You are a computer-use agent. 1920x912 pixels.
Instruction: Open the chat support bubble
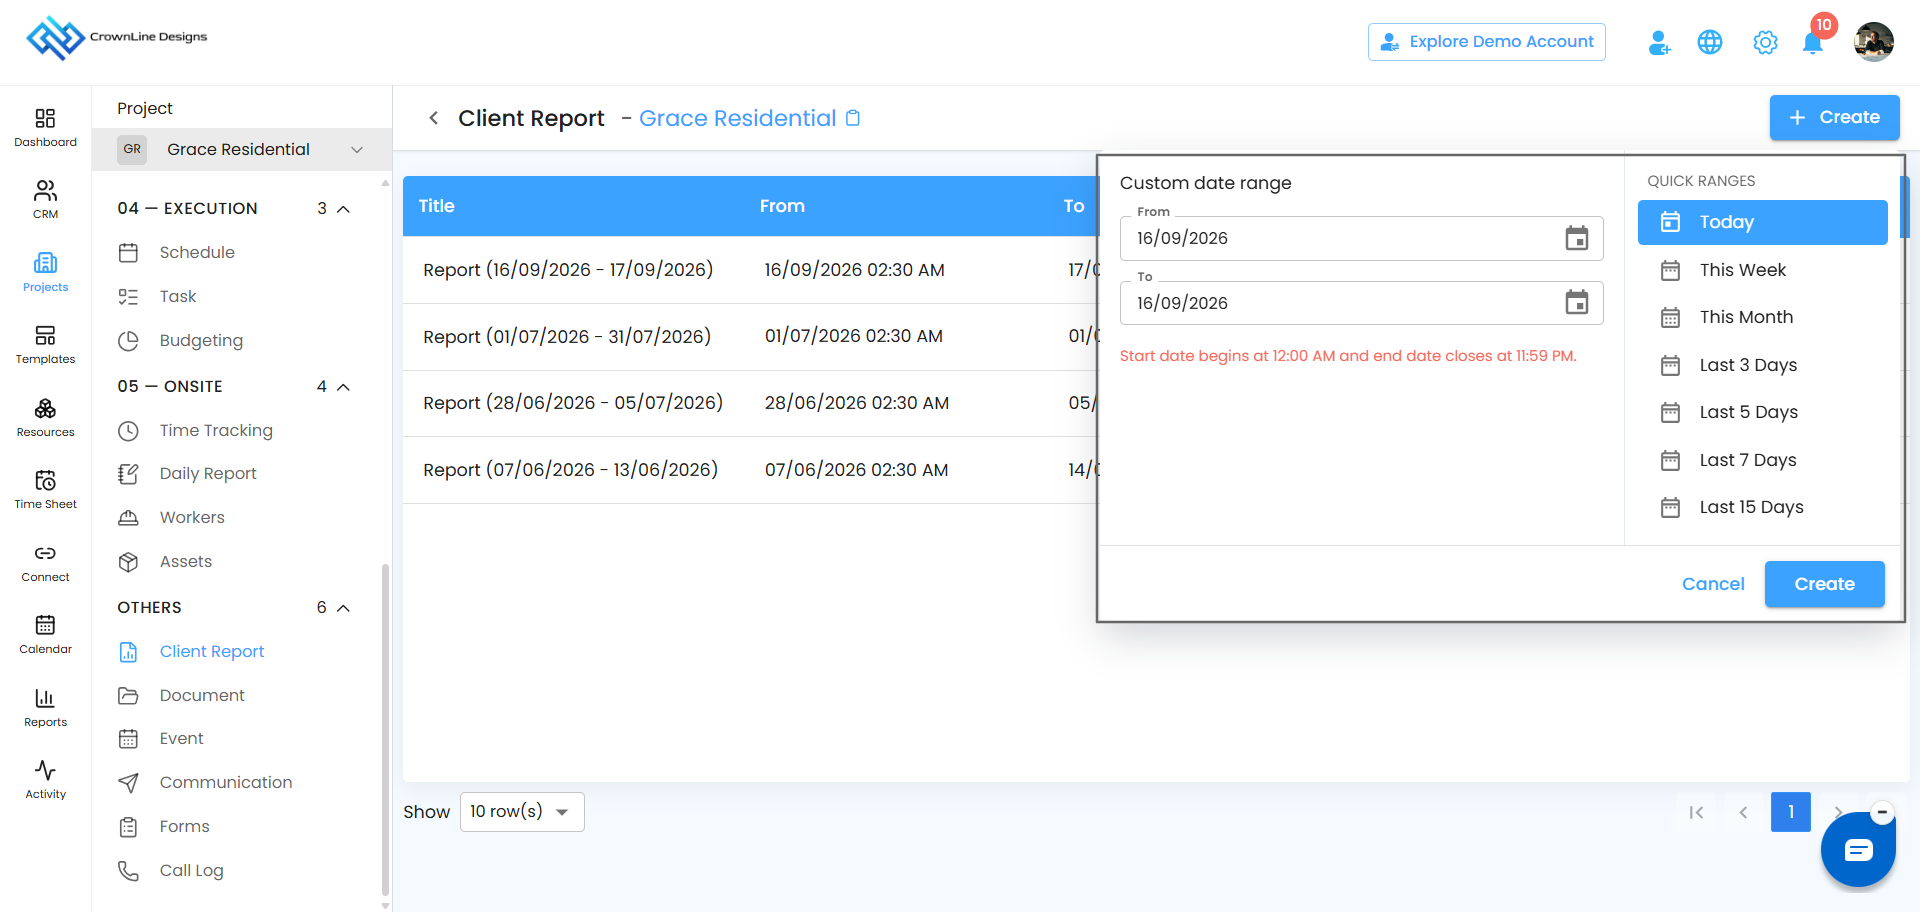[1858, 850]
